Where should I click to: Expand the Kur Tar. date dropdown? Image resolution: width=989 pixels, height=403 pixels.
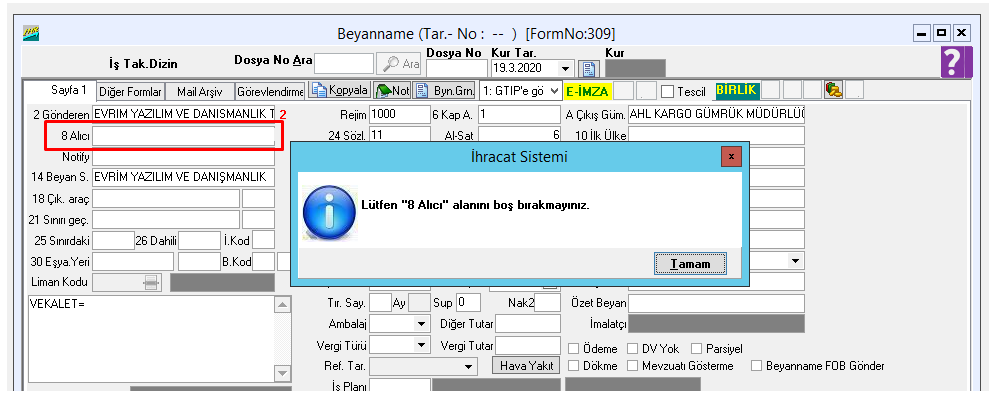pyautogui.click(x=567, y=68)
